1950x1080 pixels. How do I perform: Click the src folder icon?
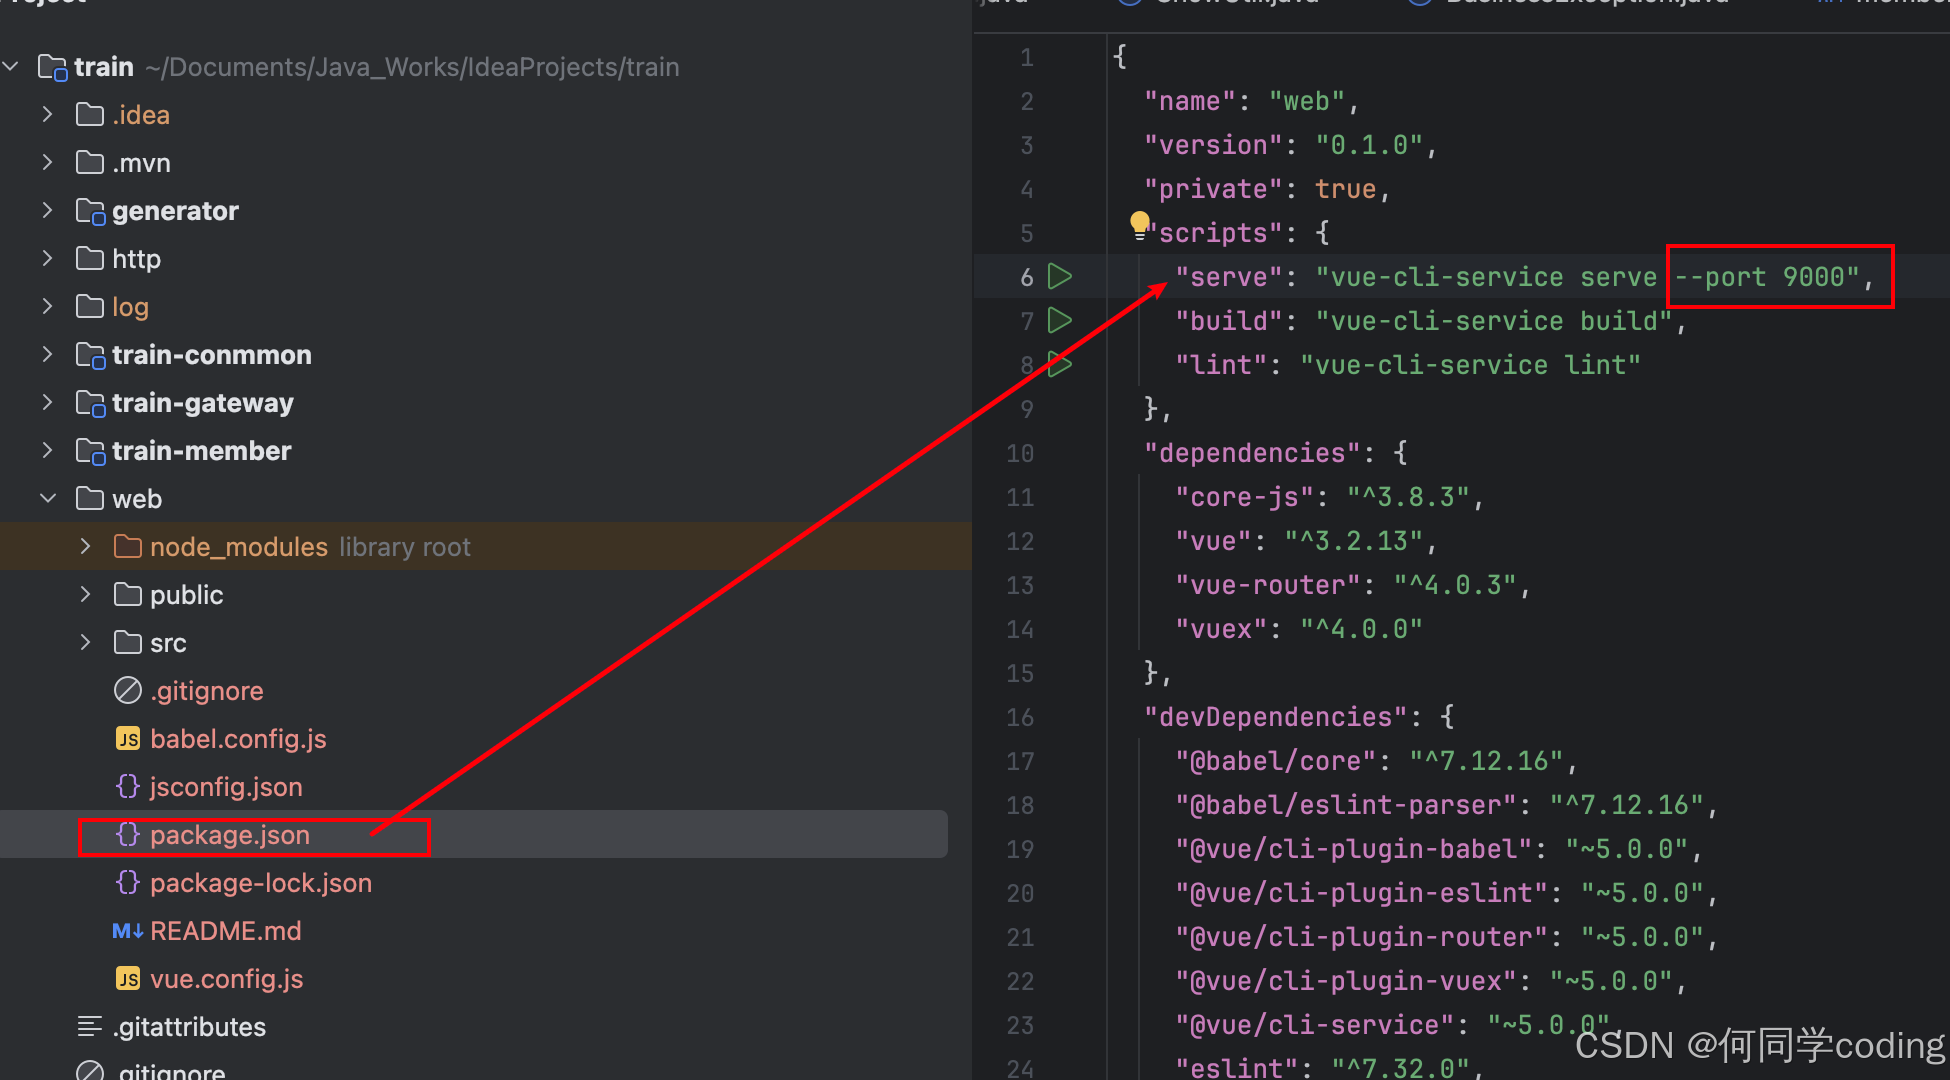click(128, 643)
